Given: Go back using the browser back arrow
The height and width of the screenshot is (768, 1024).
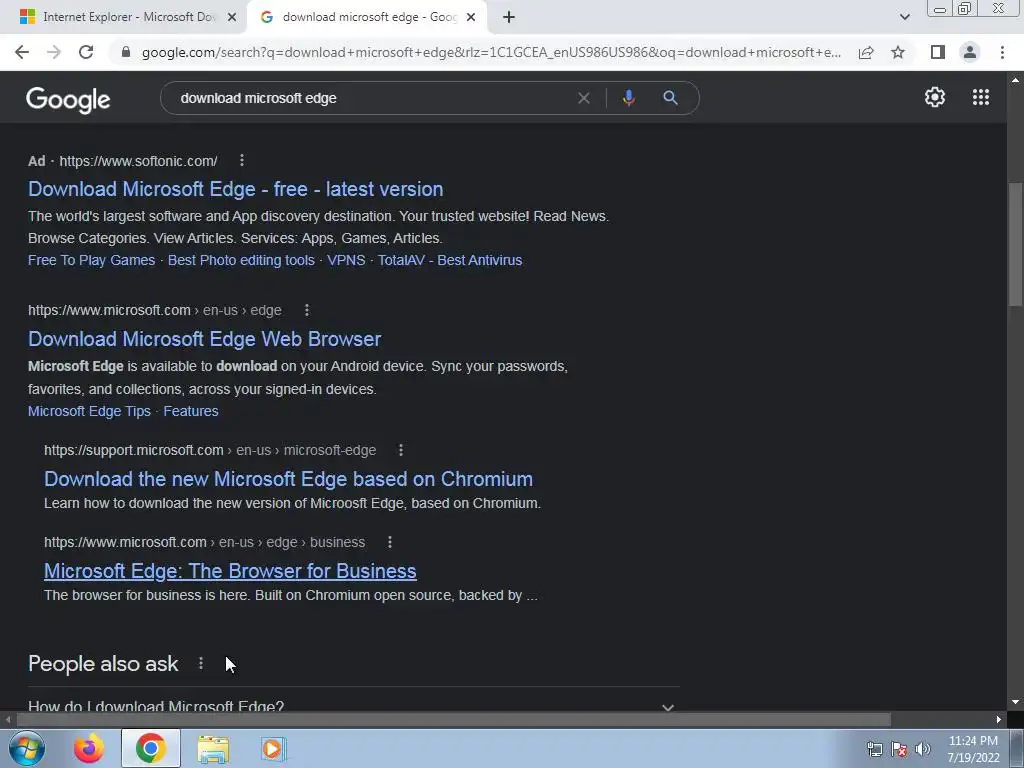Looking at the screenshot, I should [22, 52].
